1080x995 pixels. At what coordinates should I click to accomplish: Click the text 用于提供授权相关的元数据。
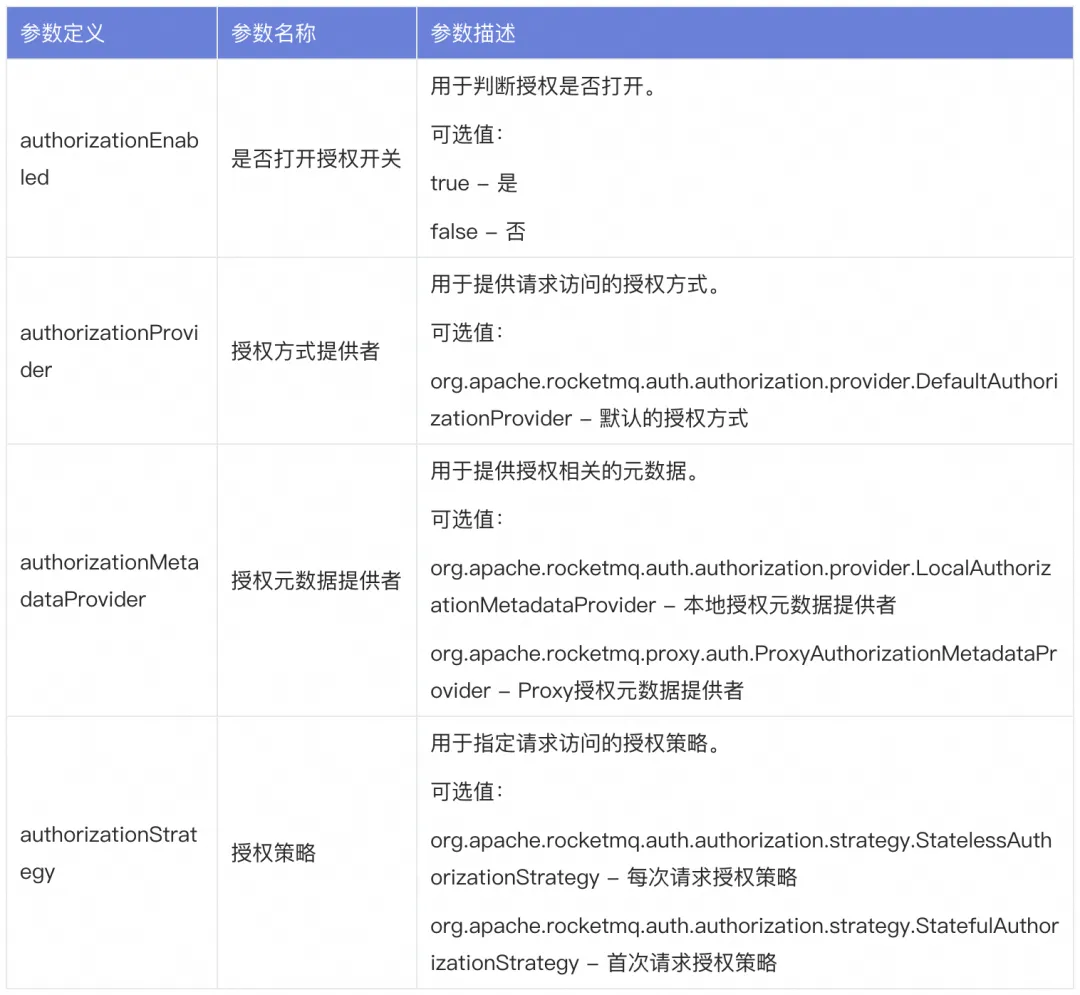[x=565, y=471]
